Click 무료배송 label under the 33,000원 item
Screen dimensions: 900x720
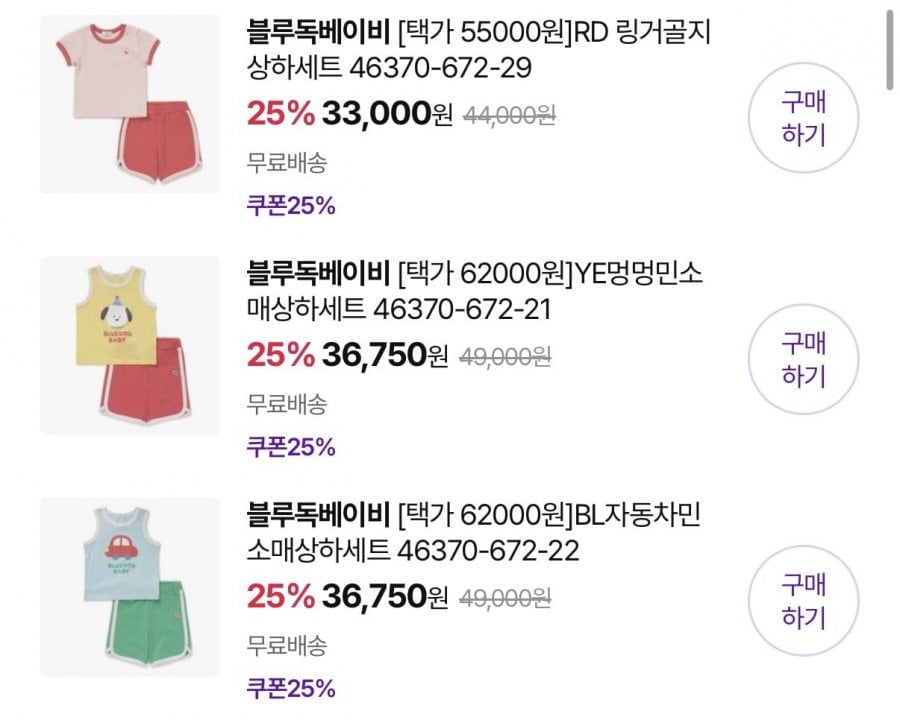click(x=287, y=163)
